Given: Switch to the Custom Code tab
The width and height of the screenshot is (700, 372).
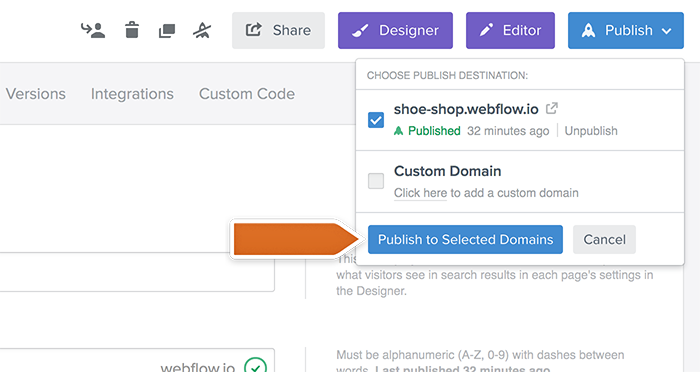Looking at the screenshot, I should click(247, 94).
